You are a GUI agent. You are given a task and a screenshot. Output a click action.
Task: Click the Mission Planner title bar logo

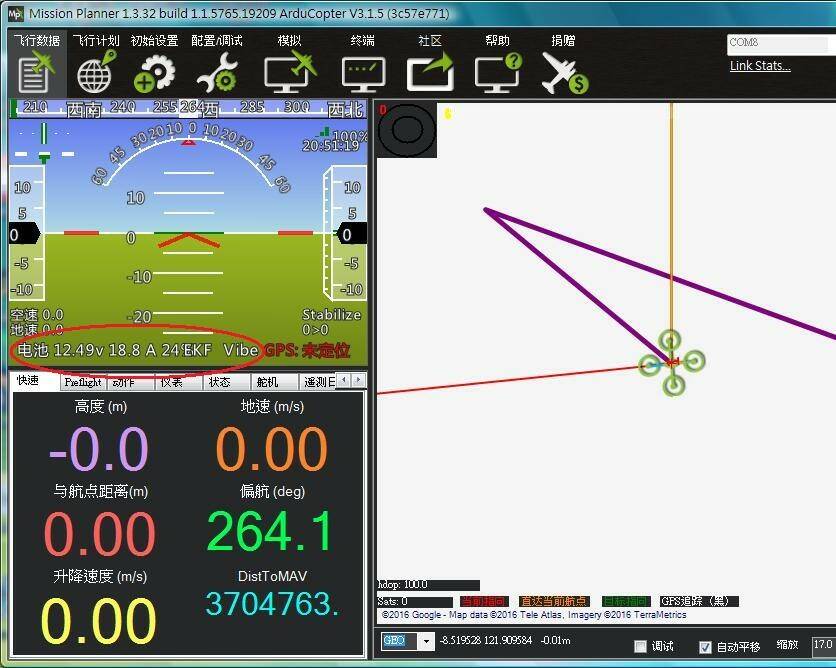point(15,13)
